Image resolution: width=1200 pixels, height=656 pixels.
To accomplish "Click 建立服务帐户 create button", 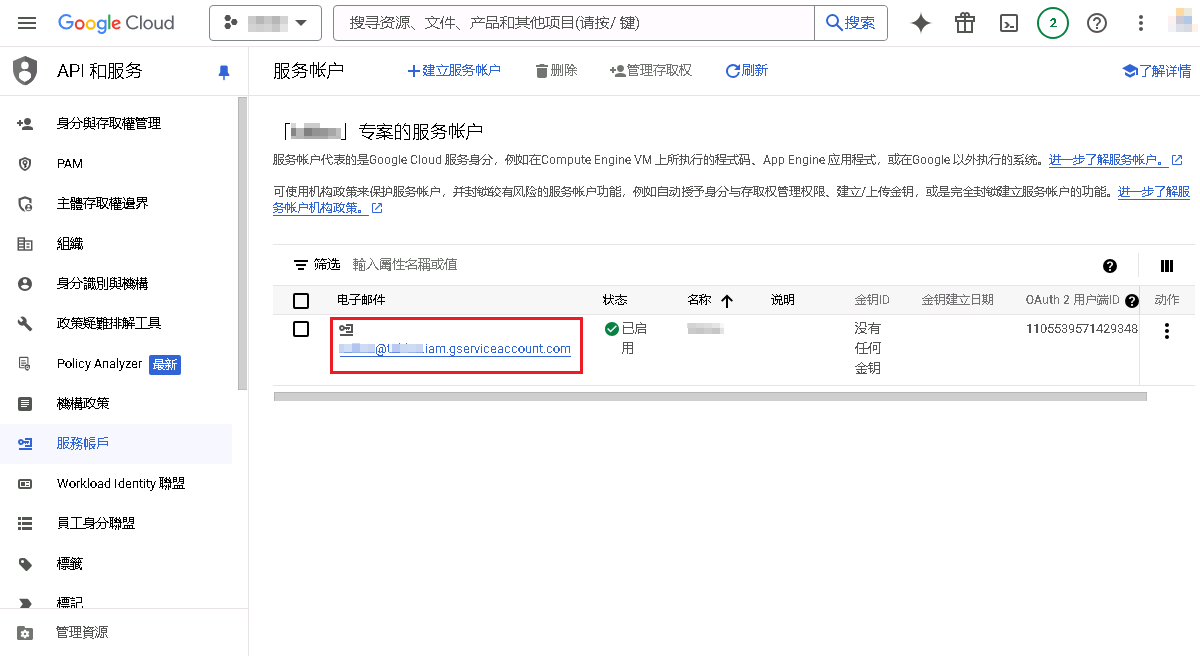I will 454,71.
